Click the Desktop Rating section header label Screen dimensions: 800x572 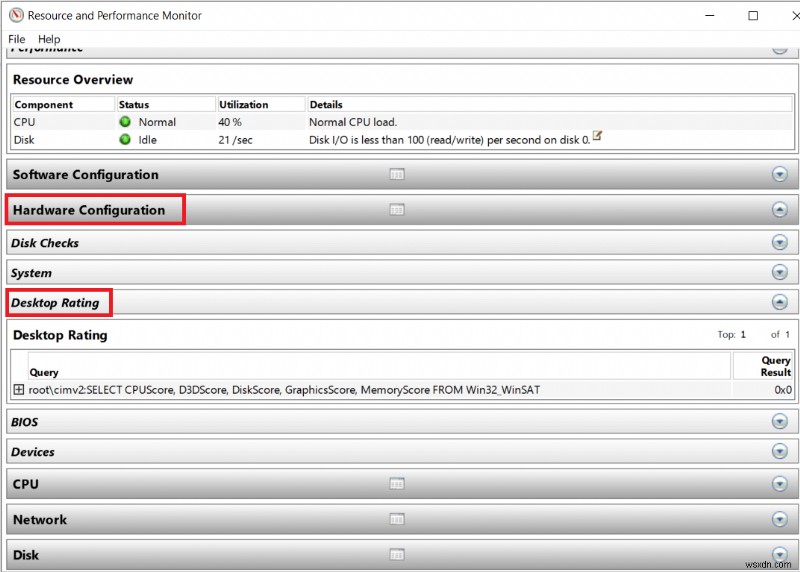55,303
